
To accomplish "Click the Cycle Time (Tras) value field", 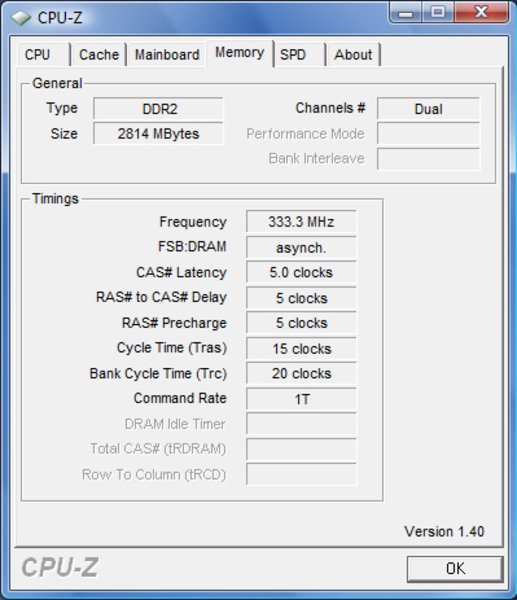I will tap(301, 348).
